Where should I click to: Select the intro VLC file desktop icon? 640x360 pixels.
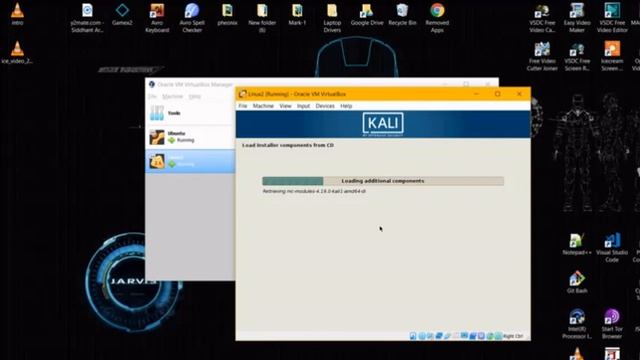tap(17, 14)
